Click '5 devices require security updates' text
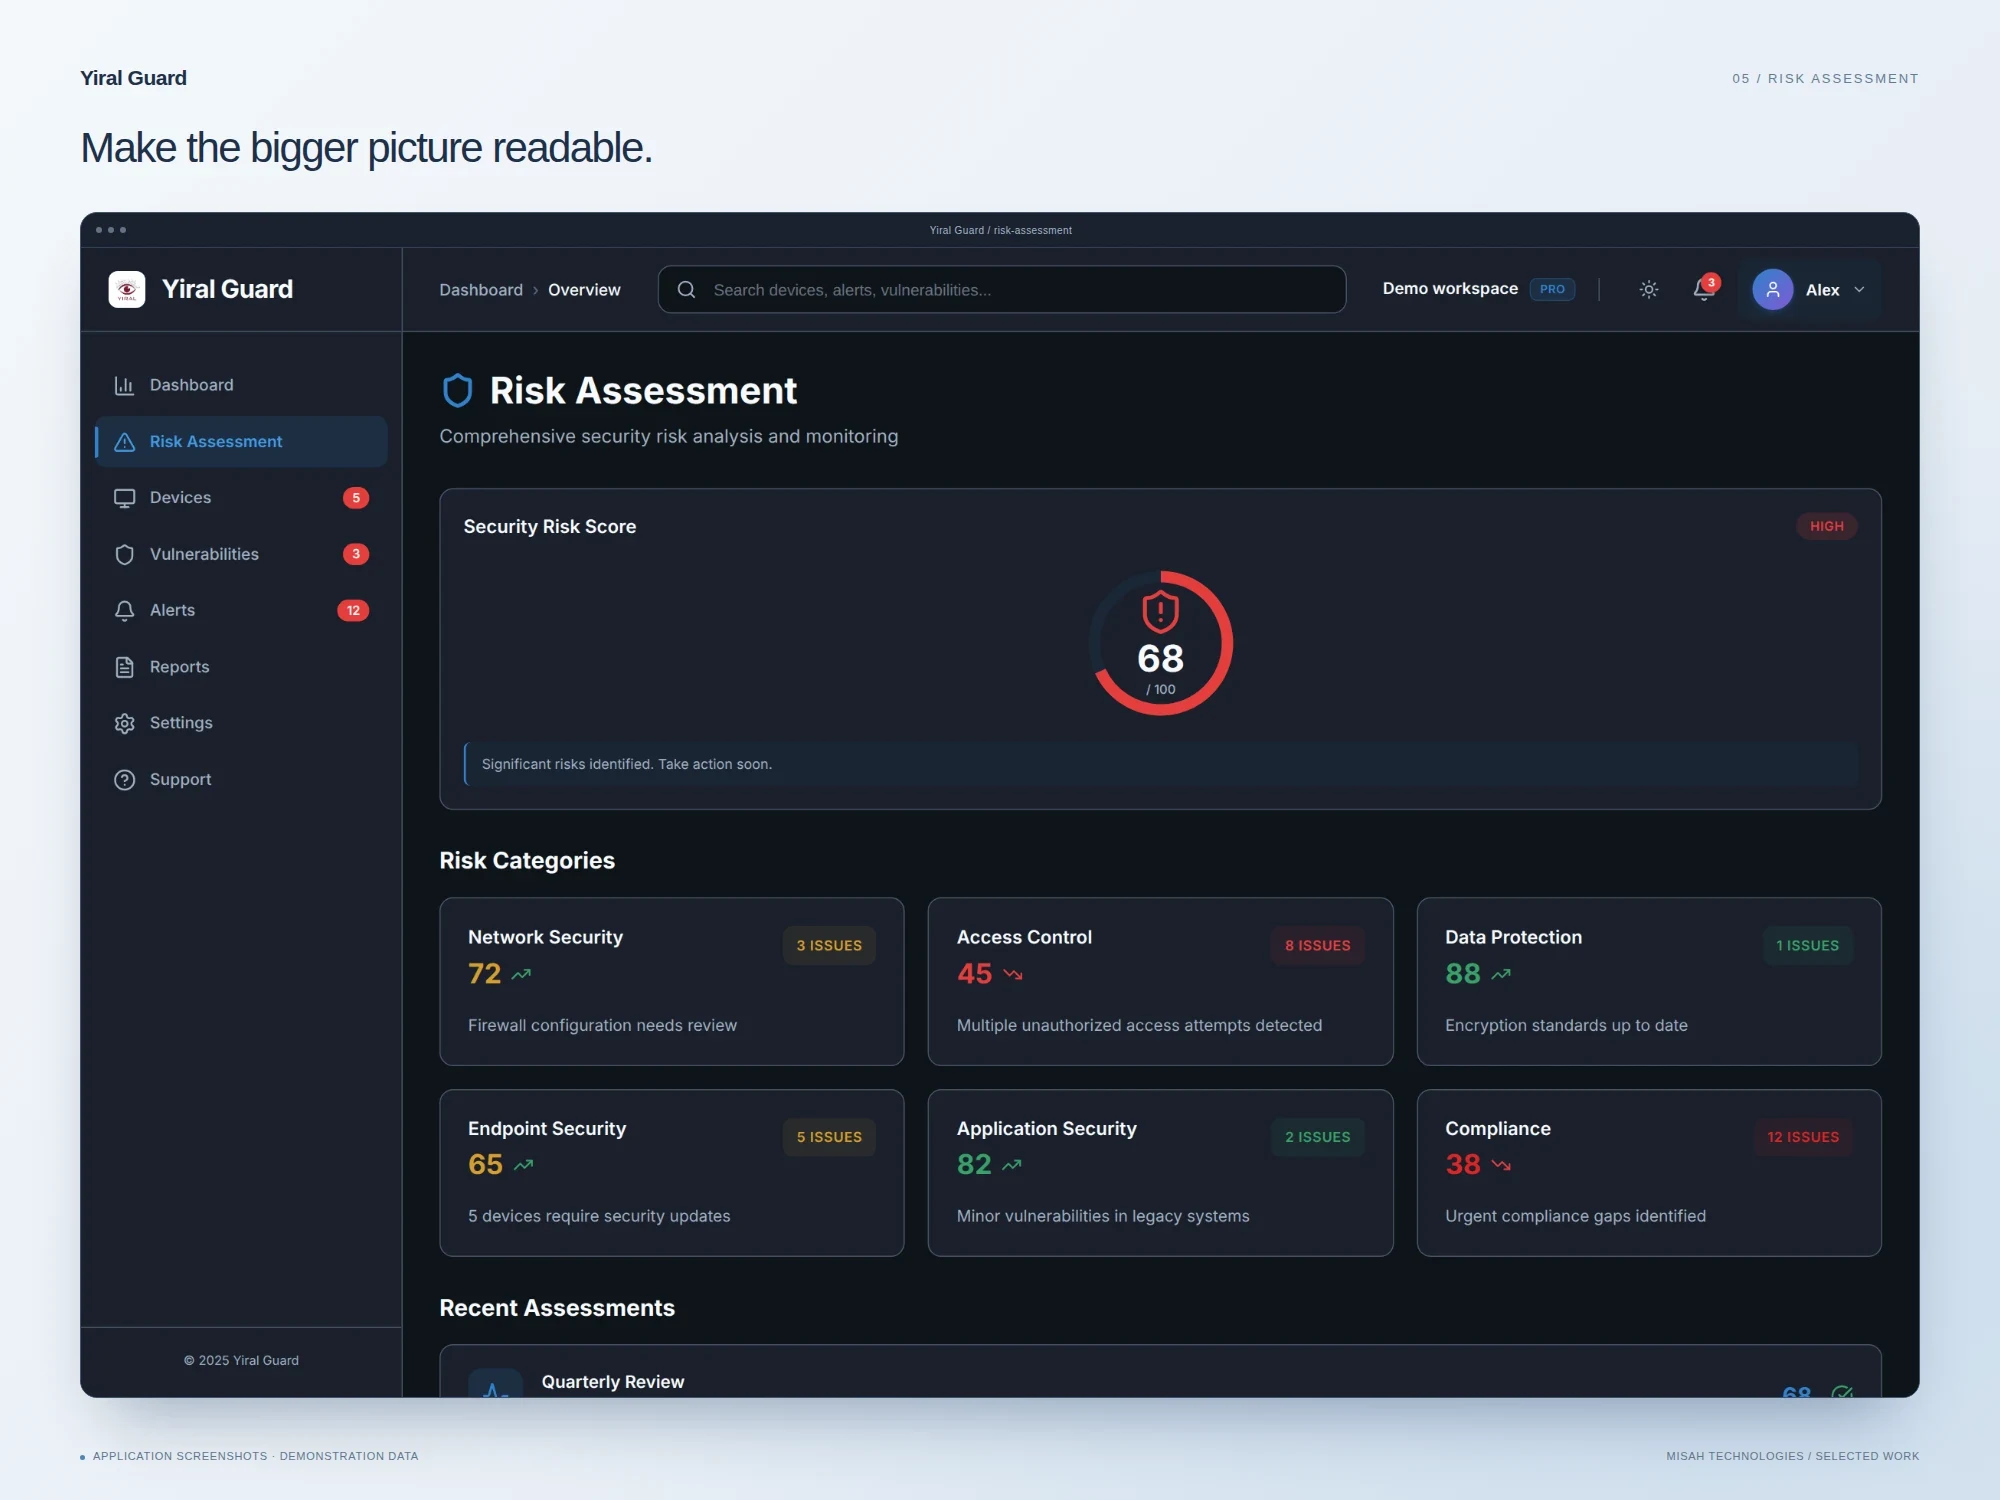This screenshot has width=2000, height=1500. point(599,1217)
